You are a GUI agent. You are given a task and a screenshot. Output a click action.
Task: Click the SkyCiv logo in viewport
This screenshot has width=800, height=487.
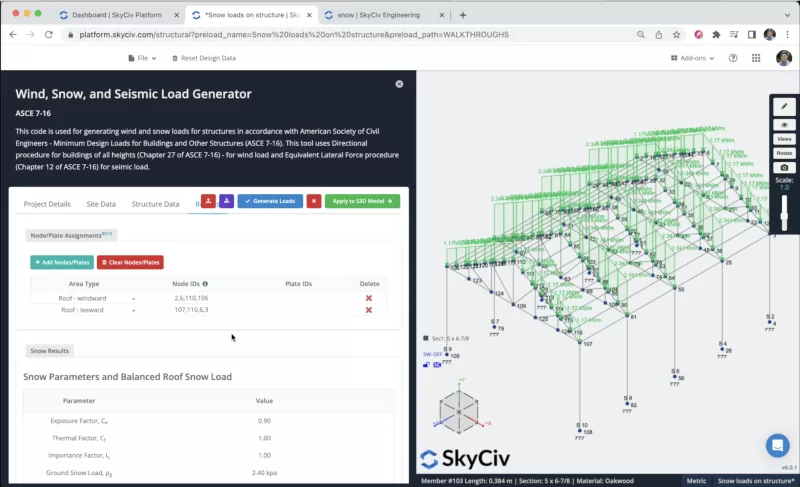(465, 458)
